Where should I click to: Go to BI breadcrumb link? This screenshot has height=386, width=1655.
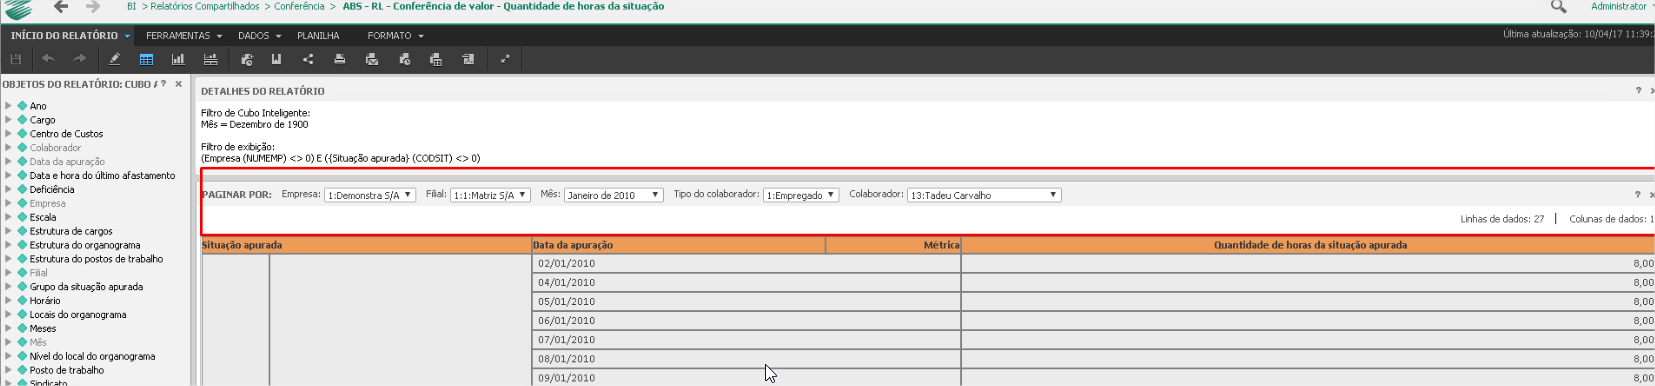[131, 6]
